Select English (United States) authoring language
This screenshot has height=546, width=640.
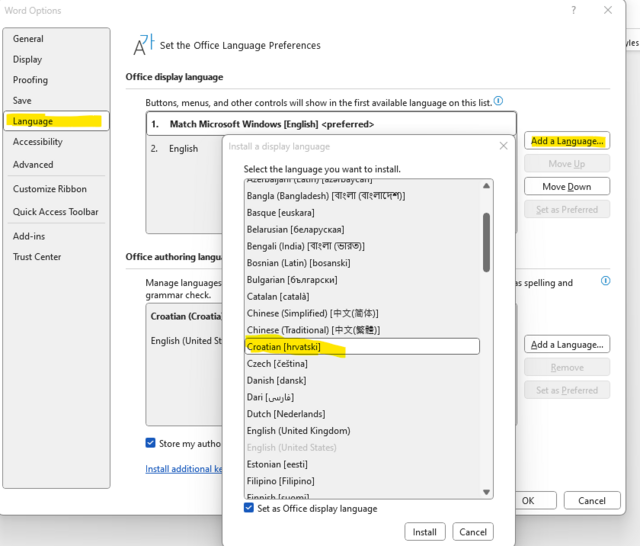pos(186,341)
